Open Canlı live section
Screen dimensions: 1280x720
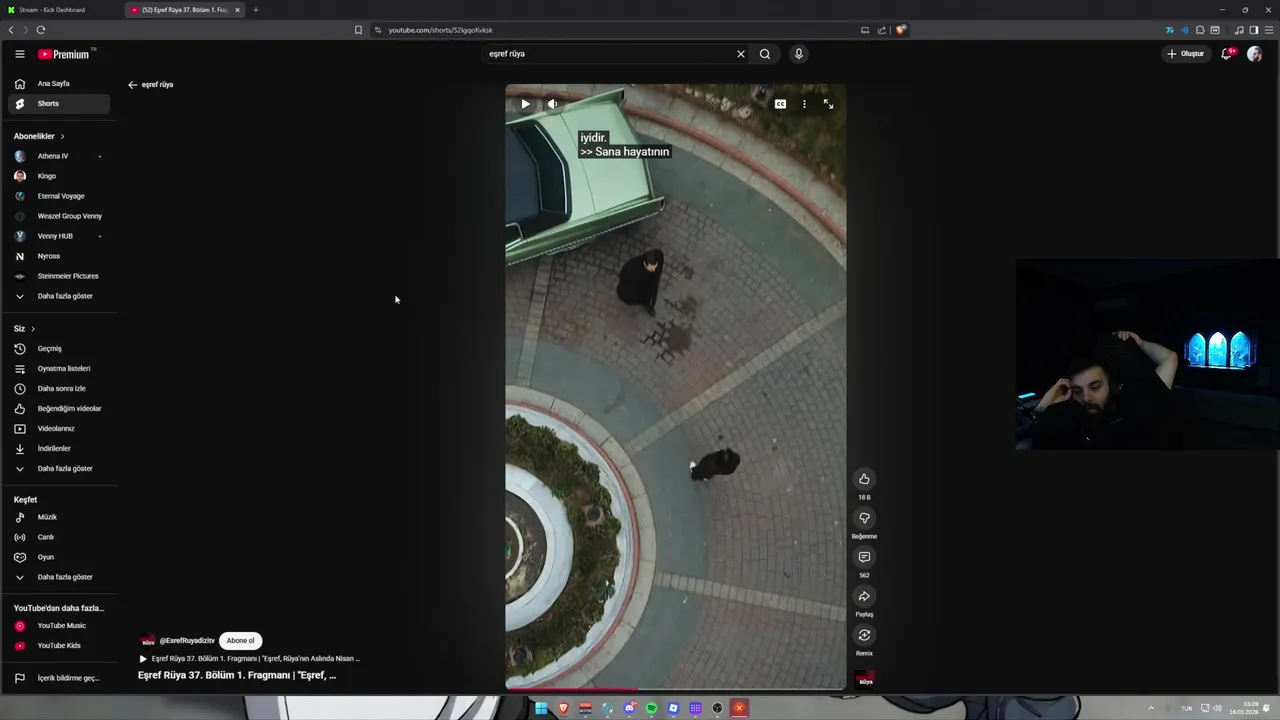(60, 537)
